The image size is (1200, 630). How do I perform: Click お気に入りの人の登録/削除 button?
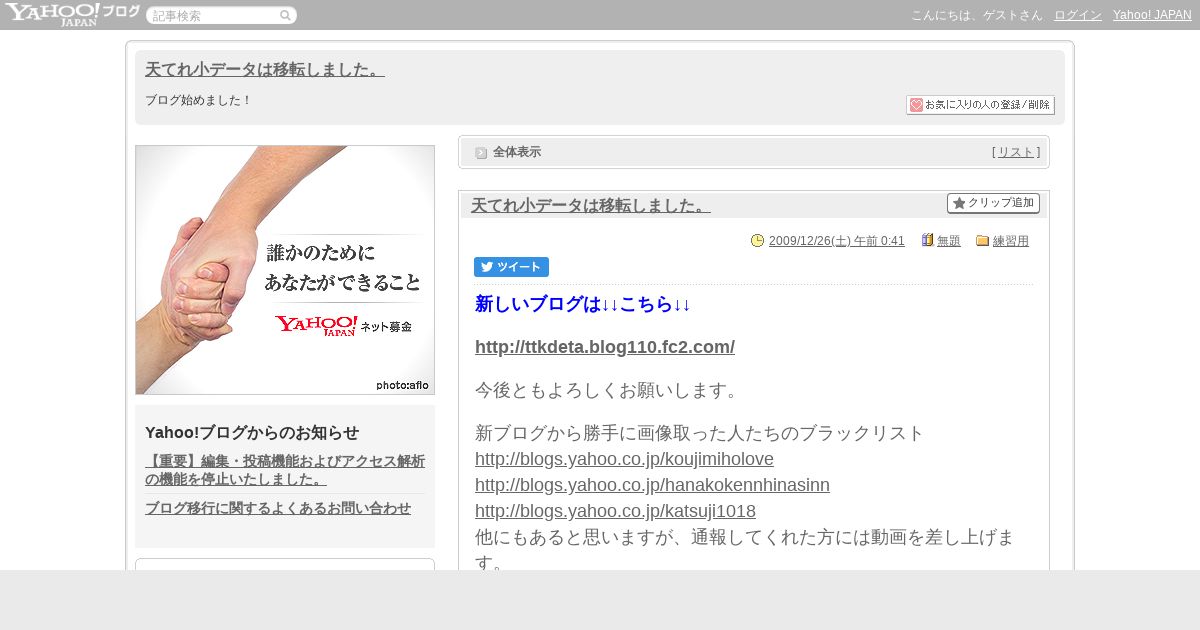[x=980, y=105]
